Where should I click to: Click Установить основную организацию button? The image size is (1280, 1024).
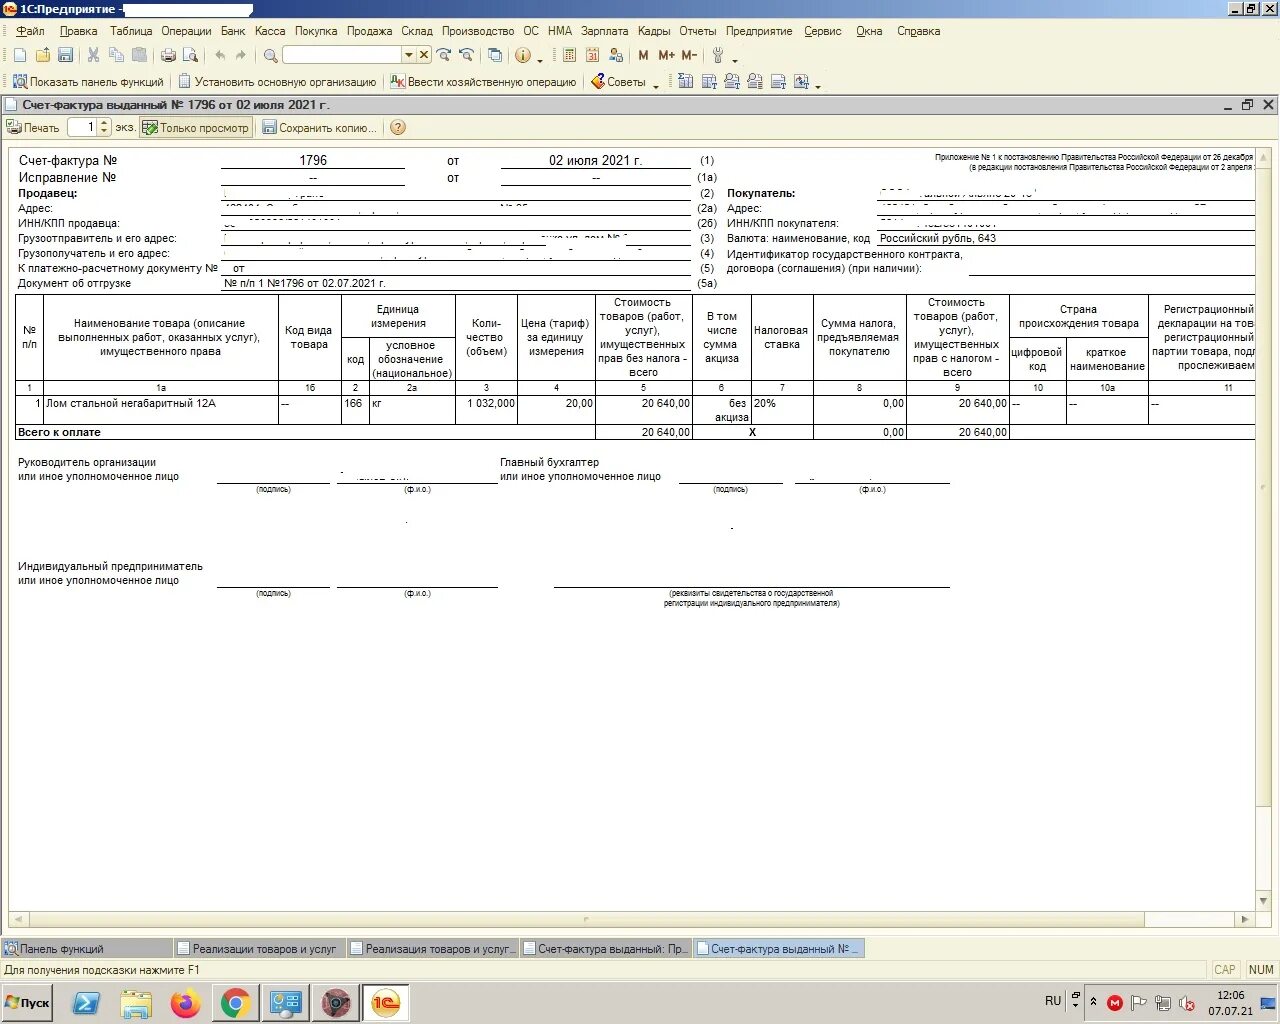point(277,82)
